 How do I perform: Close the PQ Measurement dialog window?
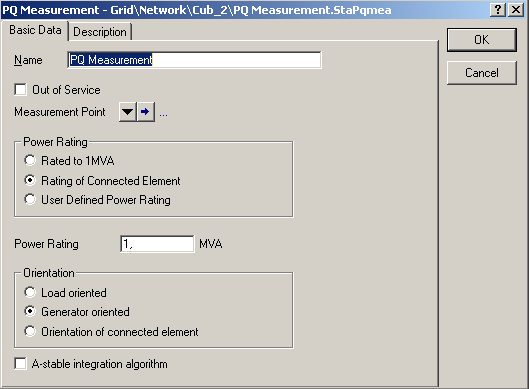516,9
